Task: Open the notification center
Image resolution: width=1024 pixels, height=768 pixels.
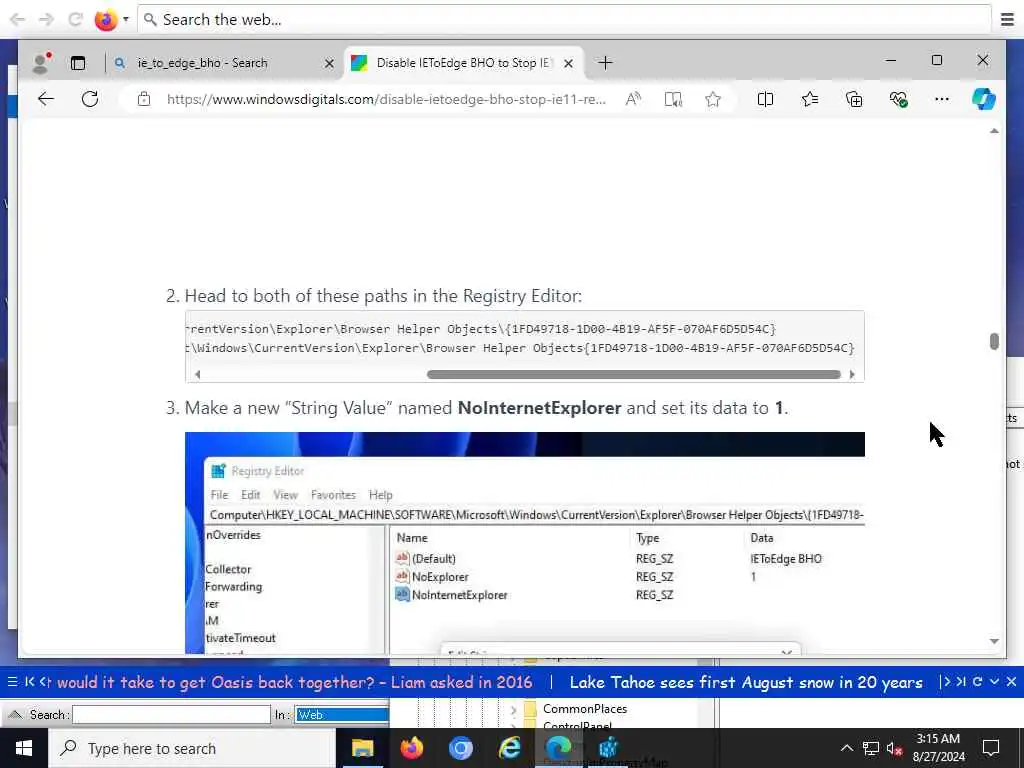Action: pyautogui.click(x=991, y=748)
